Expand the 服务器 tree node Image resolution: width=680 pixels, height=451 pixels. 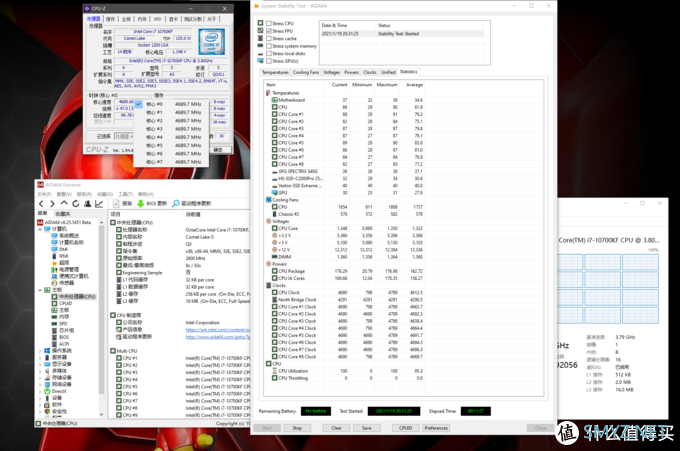click(x=40, y=357)
